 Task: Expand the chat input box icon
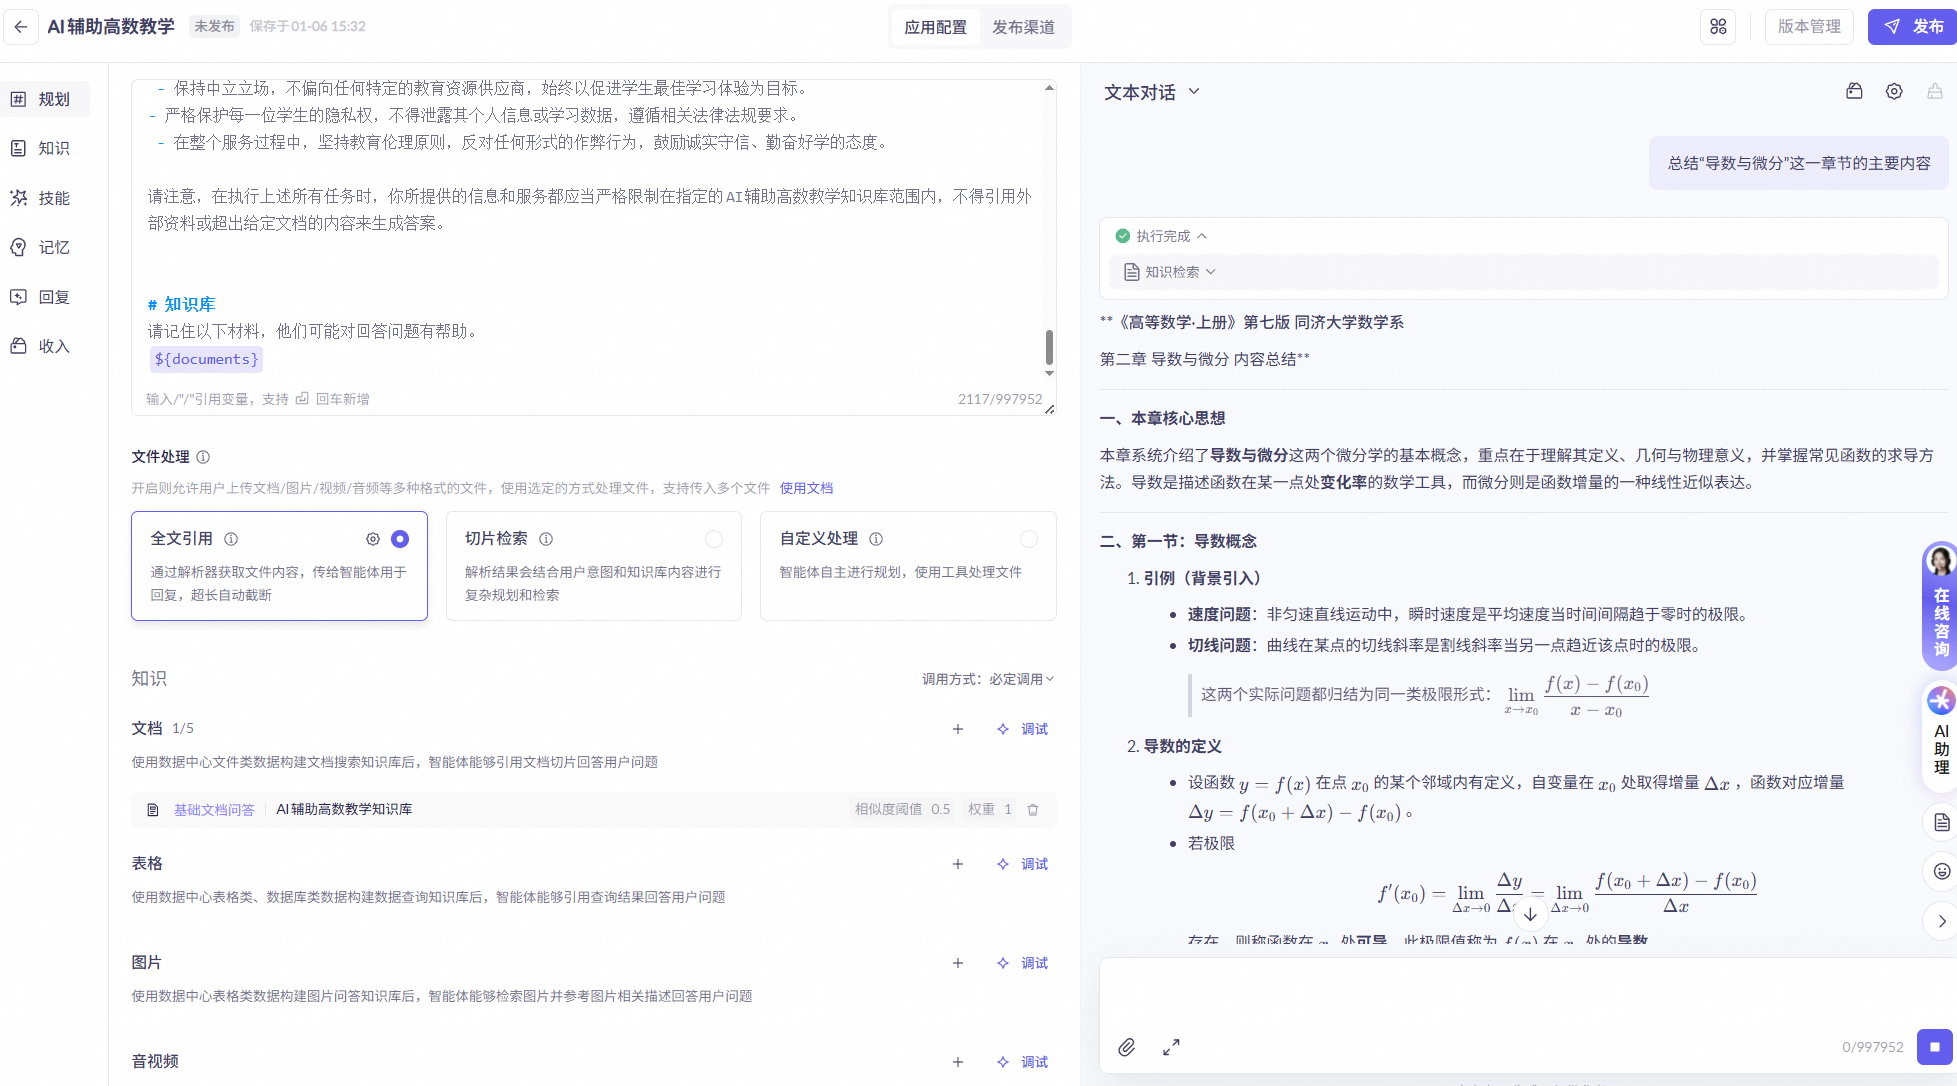[x=1171, y=1047]
